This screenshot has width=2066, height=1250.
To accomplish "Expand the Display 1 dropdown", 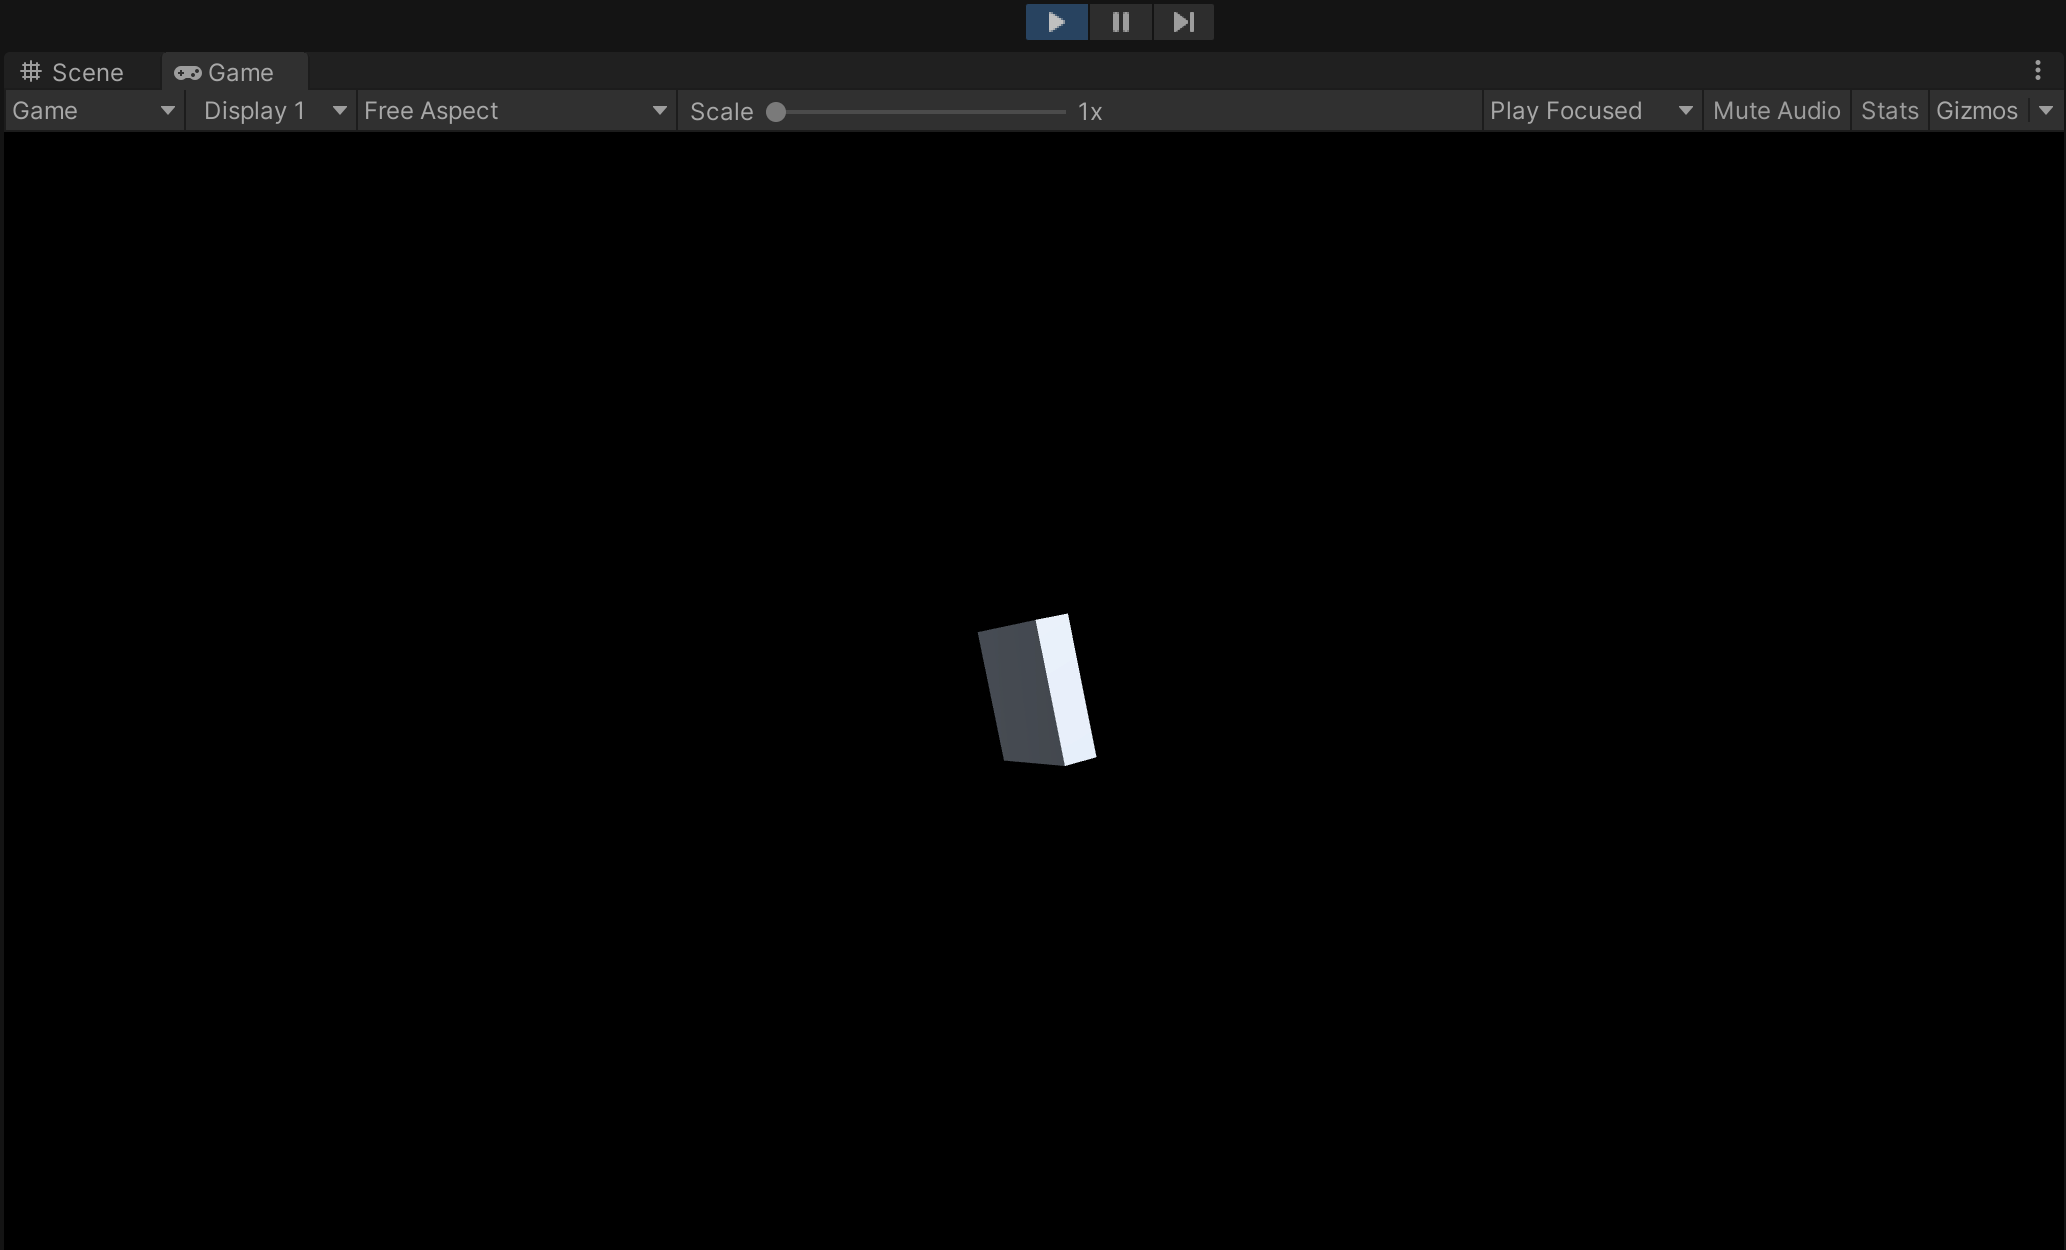I will [x=272, y=111].
